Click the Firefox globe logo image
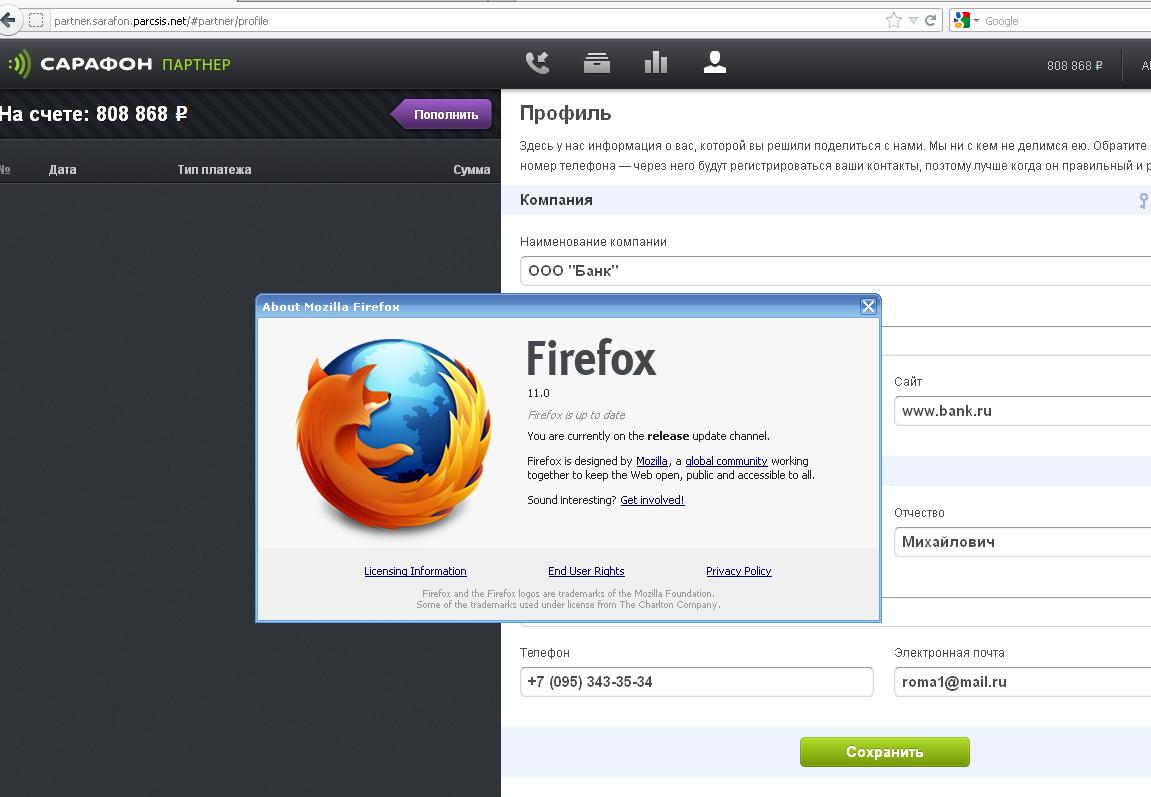This screenshot has width=1151, height=797. [x=394, y=434]
